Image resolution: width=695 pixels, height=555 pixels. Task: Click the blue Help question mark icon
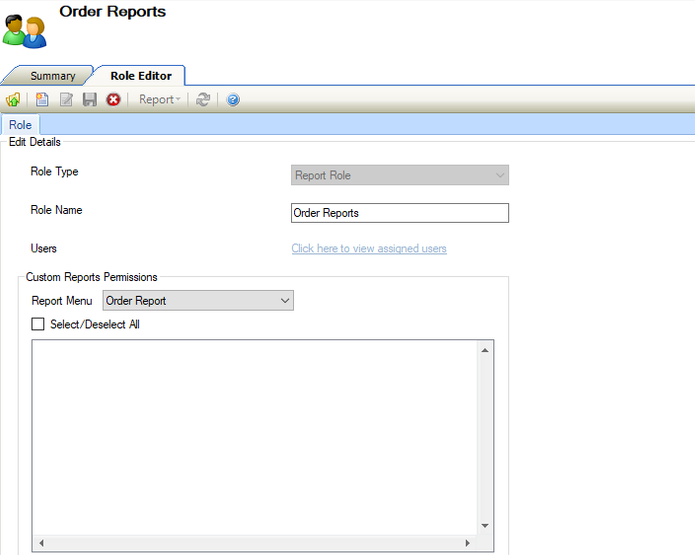233,100
